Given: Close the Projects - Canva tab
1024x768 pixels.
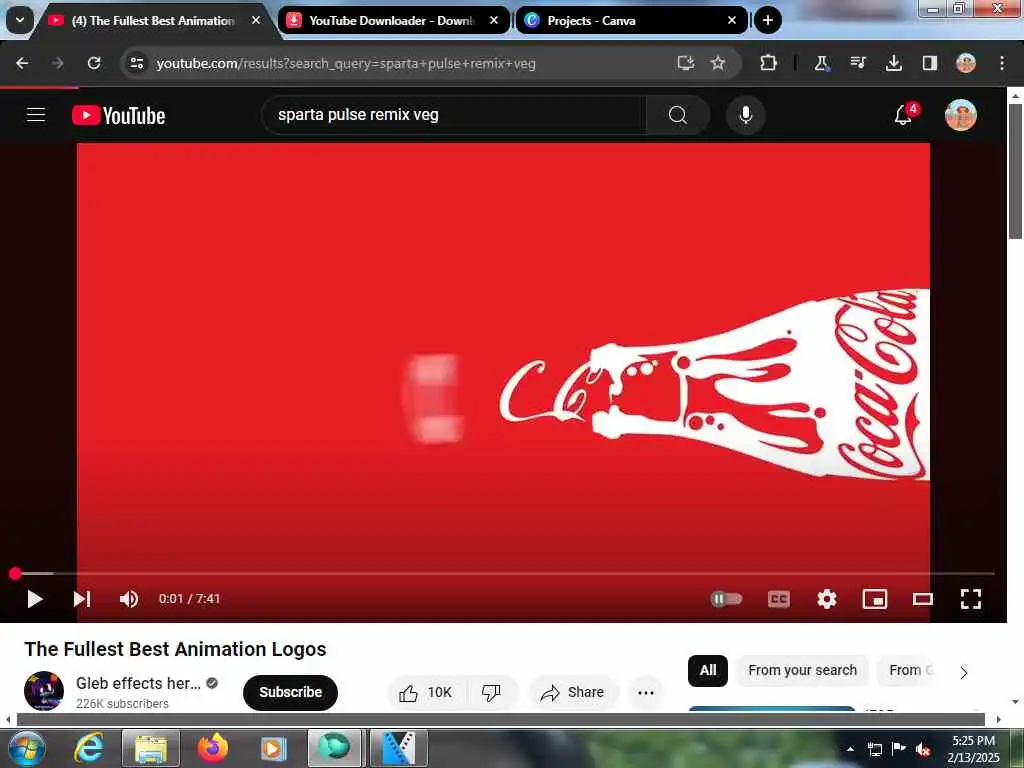Looking at the screenshot, I should point(732,21).
